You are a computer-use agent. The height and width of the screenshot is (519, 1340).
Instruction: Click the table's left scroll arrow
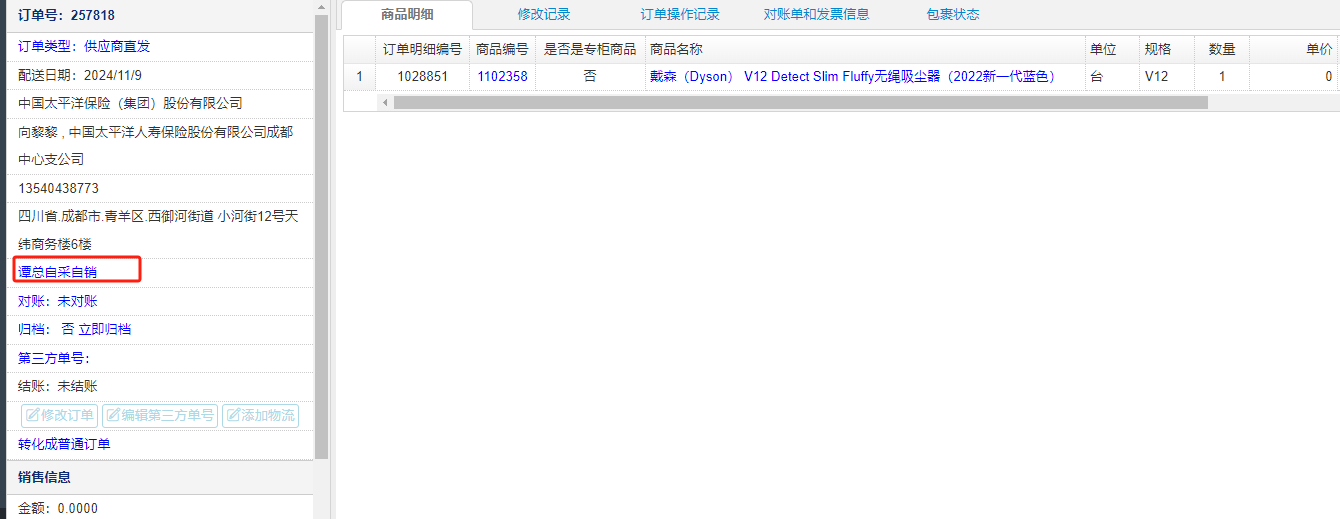click(x=384, y=102)
